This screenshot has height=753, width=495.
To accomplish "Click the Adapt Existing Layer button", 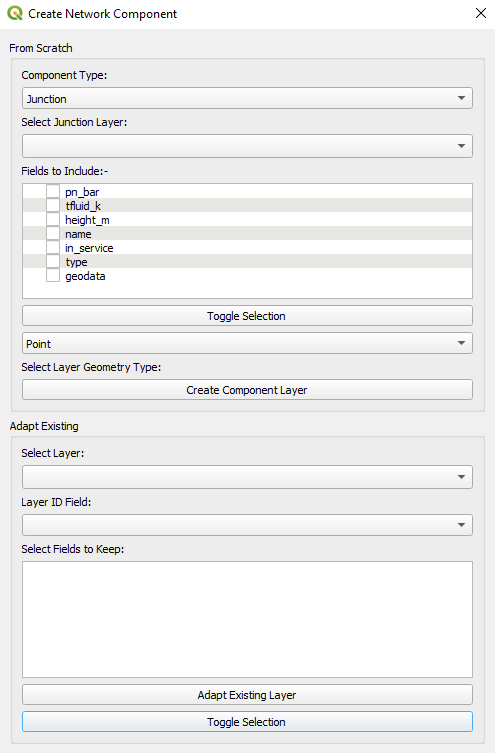I will [247, 695].
